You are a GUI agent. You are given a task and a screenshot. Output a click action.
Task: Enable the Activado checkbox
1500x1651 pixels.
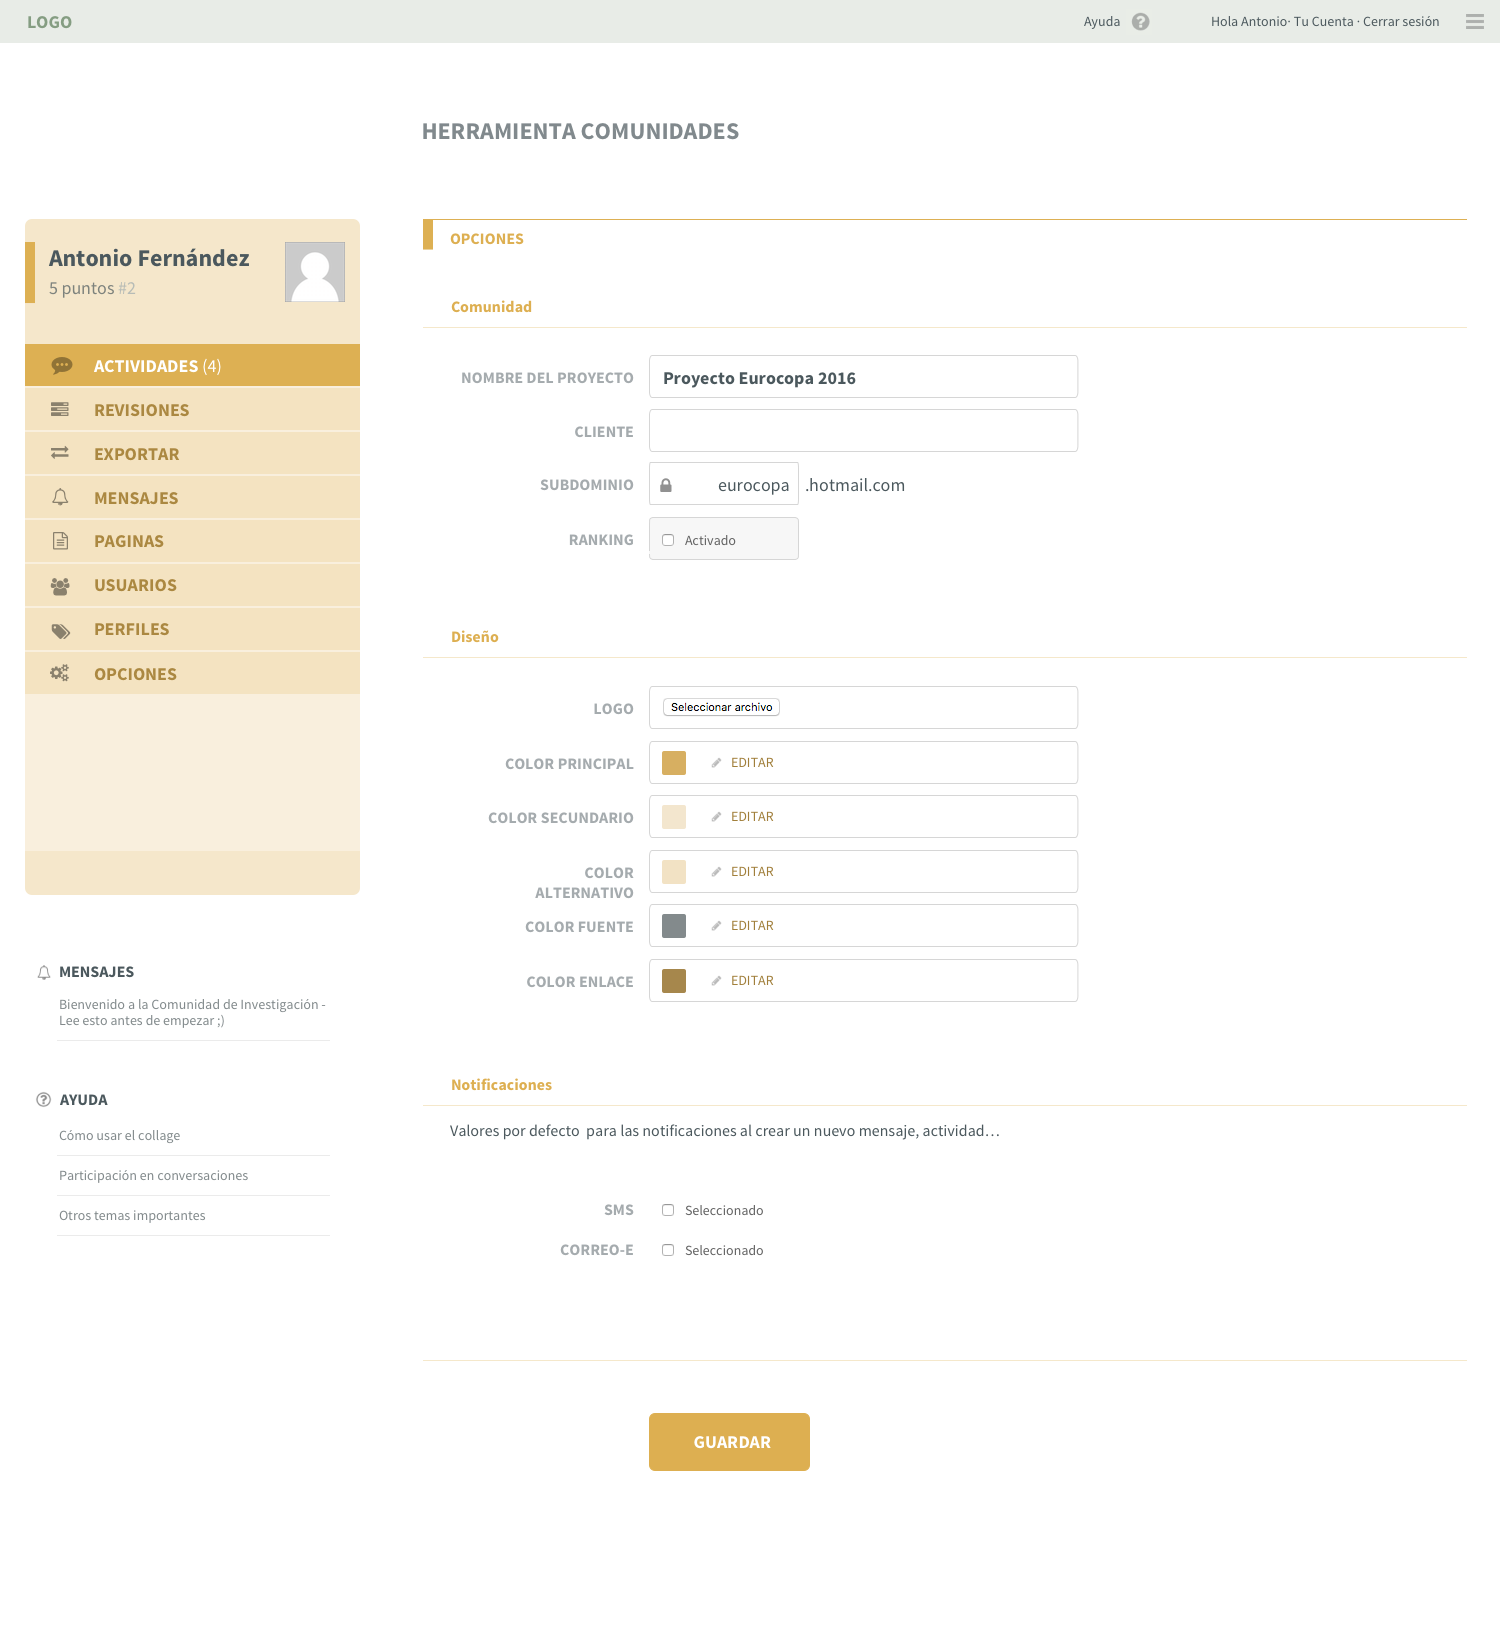coord(668,540)
